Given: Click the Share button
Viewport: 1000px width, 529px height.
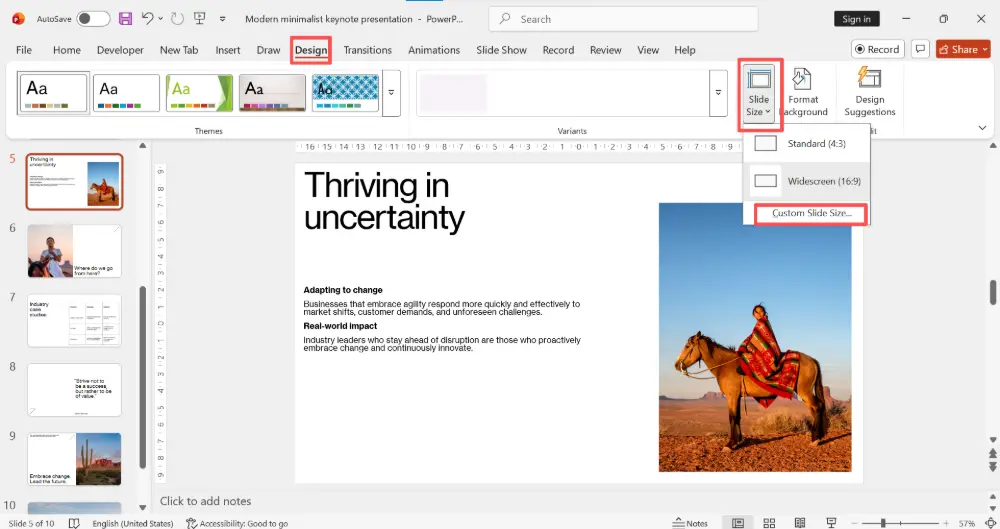Looking at the screenshot, I should point(964,49).
